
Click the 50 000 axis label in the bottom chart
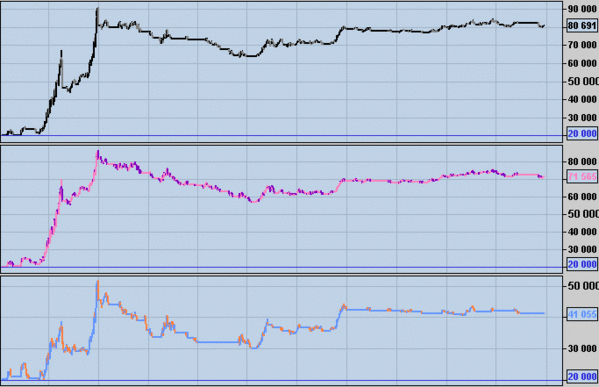click(x=583, y=286)
